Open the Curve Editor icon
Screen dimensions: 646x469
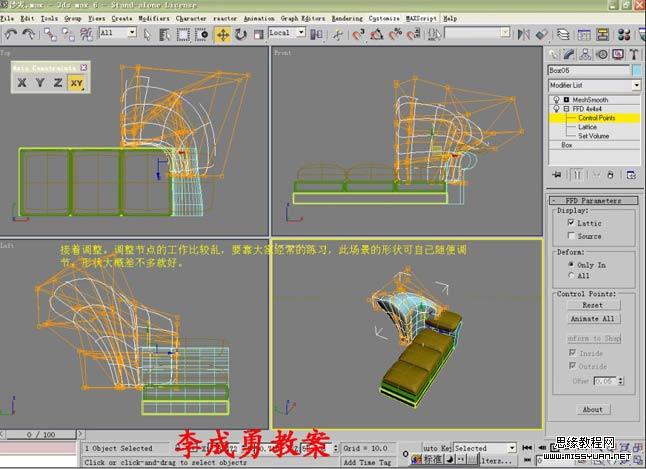pyautogui.click(x=584, y=35)
